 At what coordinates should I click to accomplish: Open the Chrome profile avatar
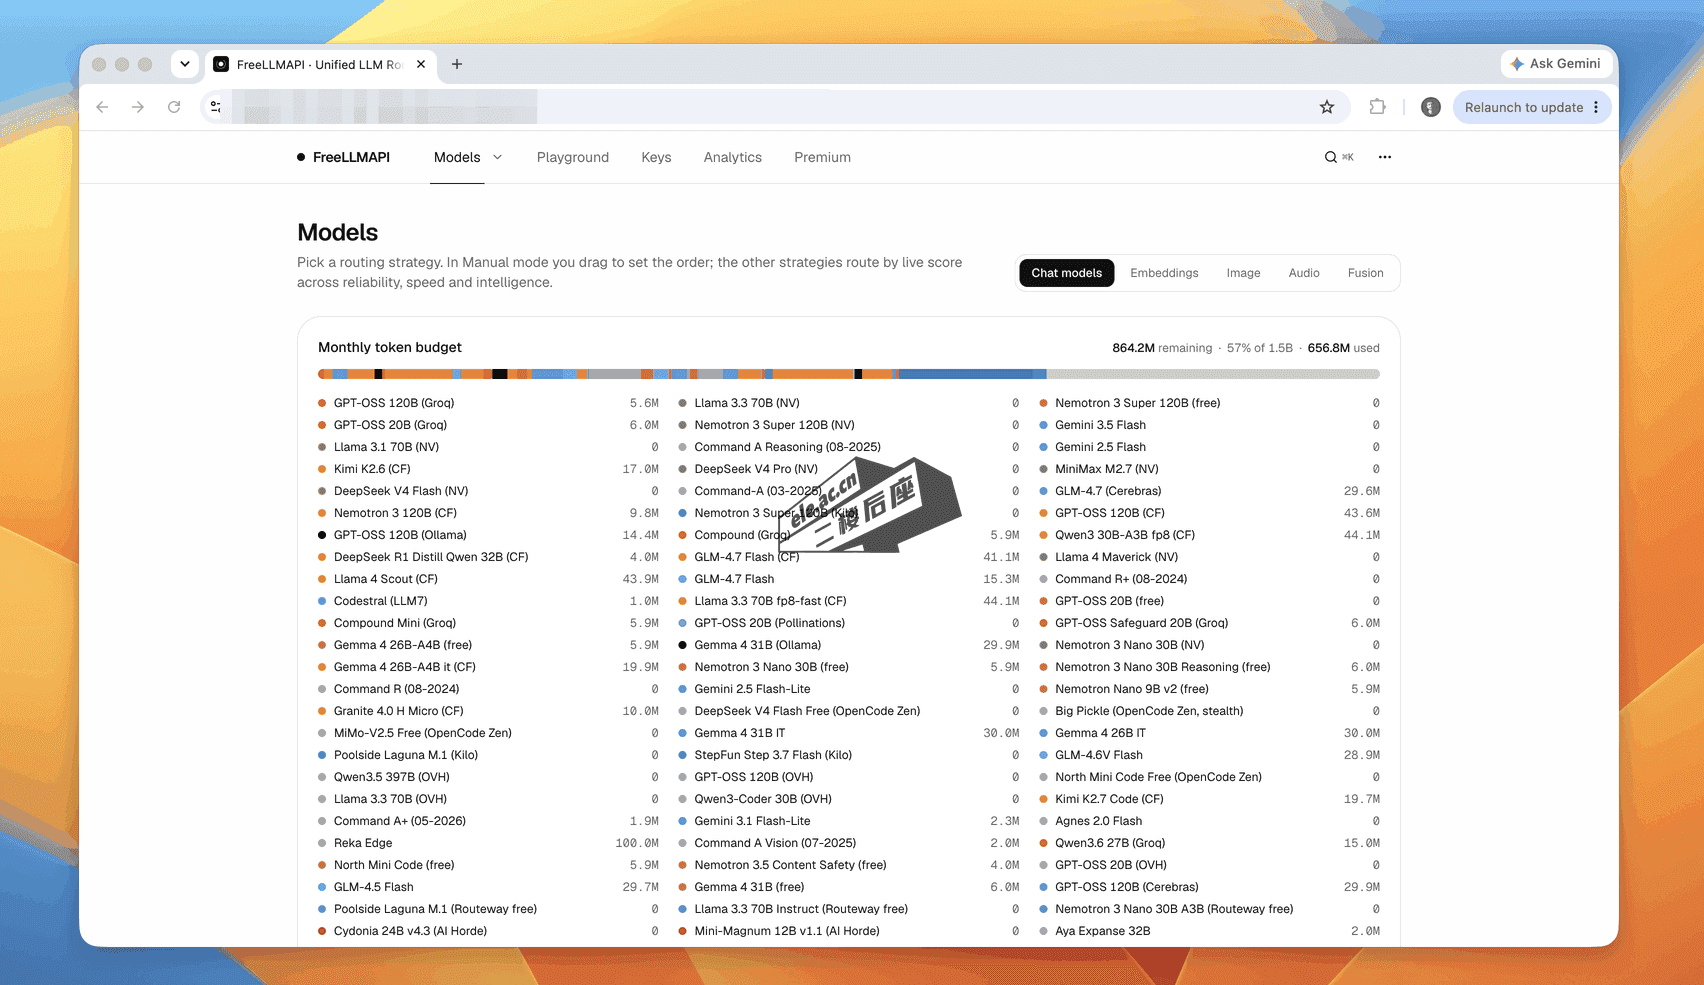point(1431,107)
